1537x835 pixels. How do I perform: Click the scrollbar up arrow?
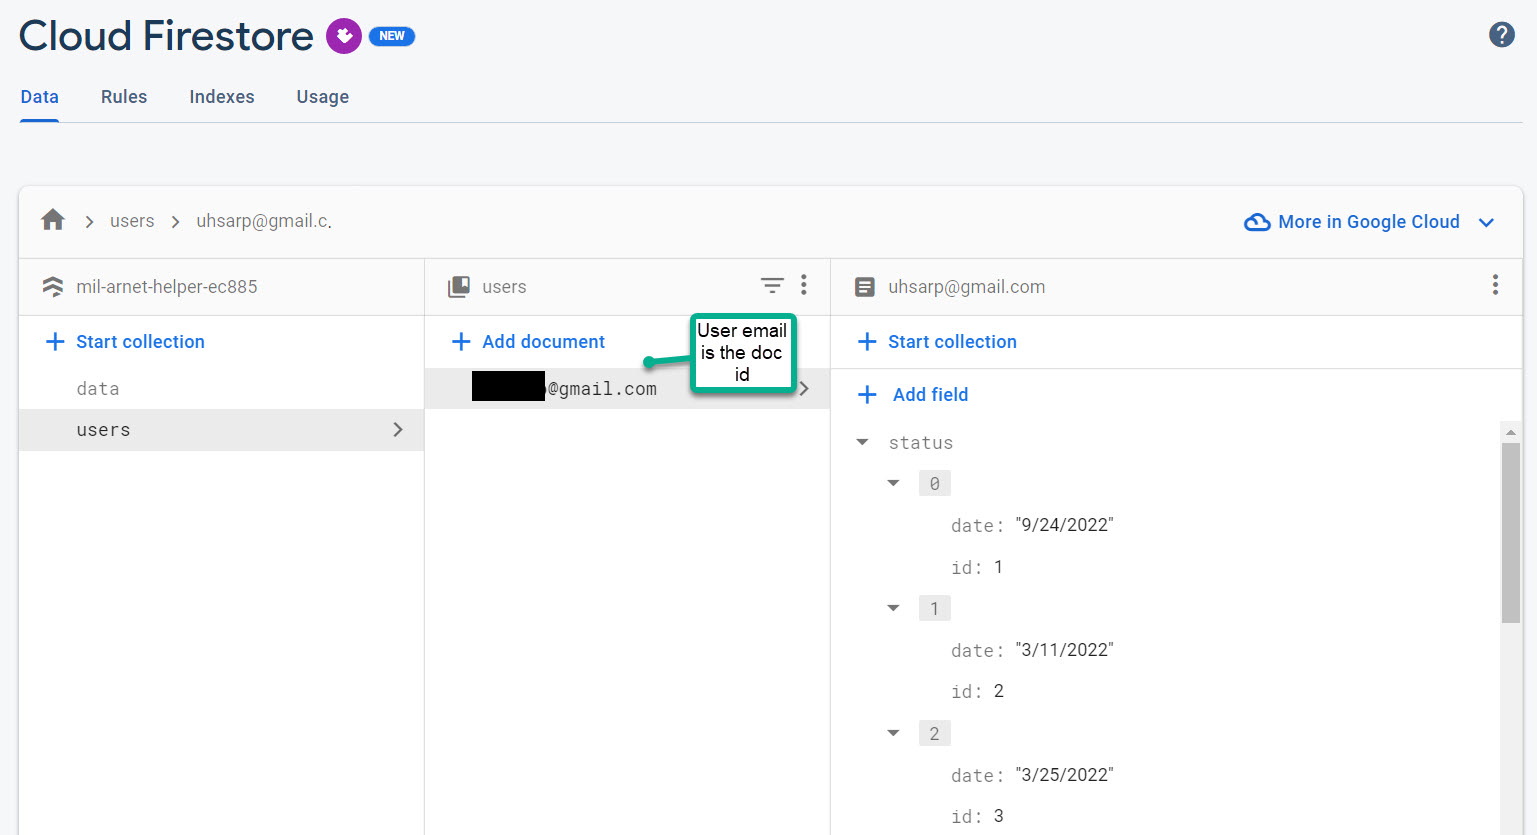(x=1510, y=432)
